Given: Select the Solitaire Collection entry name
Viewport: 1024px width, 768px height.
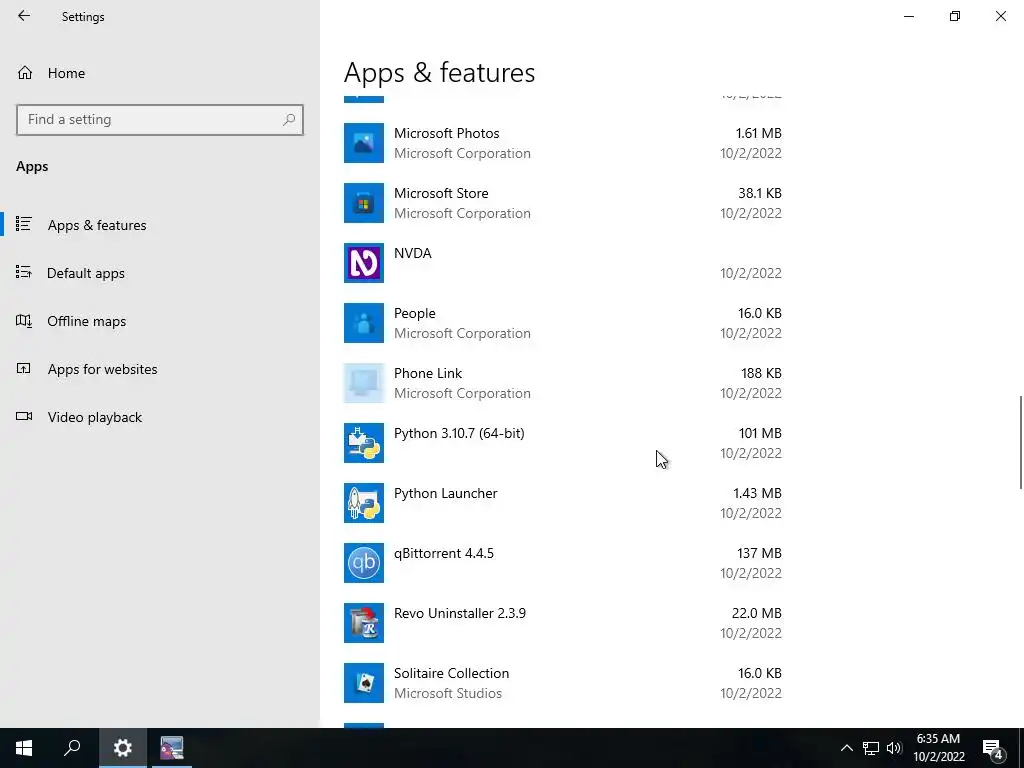Looking at the screenshot, I should point(451,673).
